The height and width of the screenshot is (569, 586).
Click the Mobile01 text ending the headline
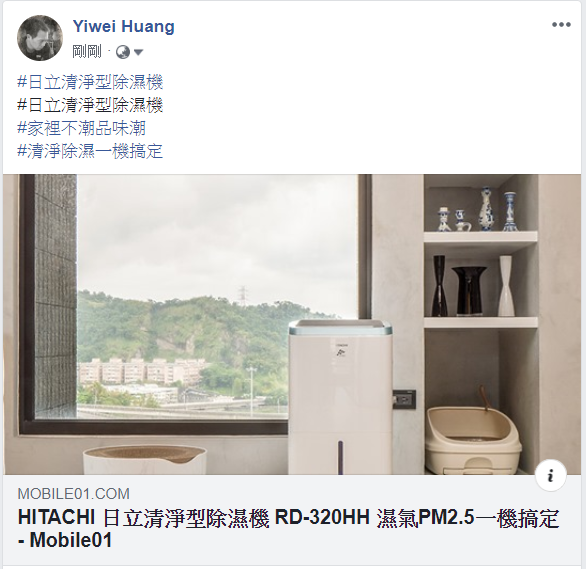click(70, 540)
